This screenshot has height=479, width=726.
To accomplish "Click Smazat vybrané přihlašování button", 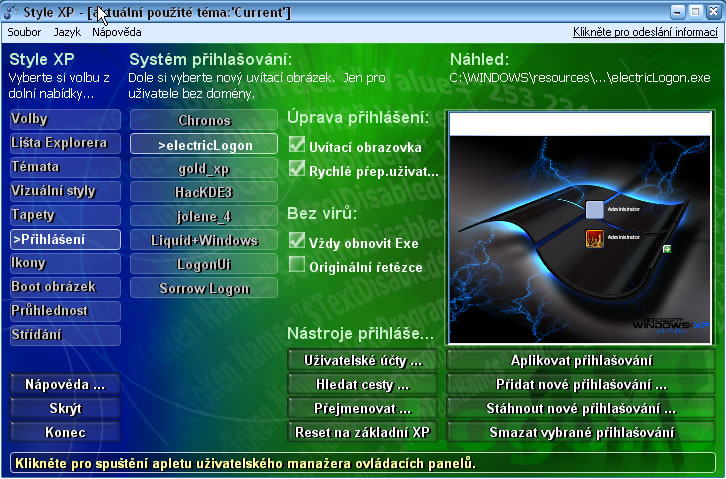I will click(581, 433).
